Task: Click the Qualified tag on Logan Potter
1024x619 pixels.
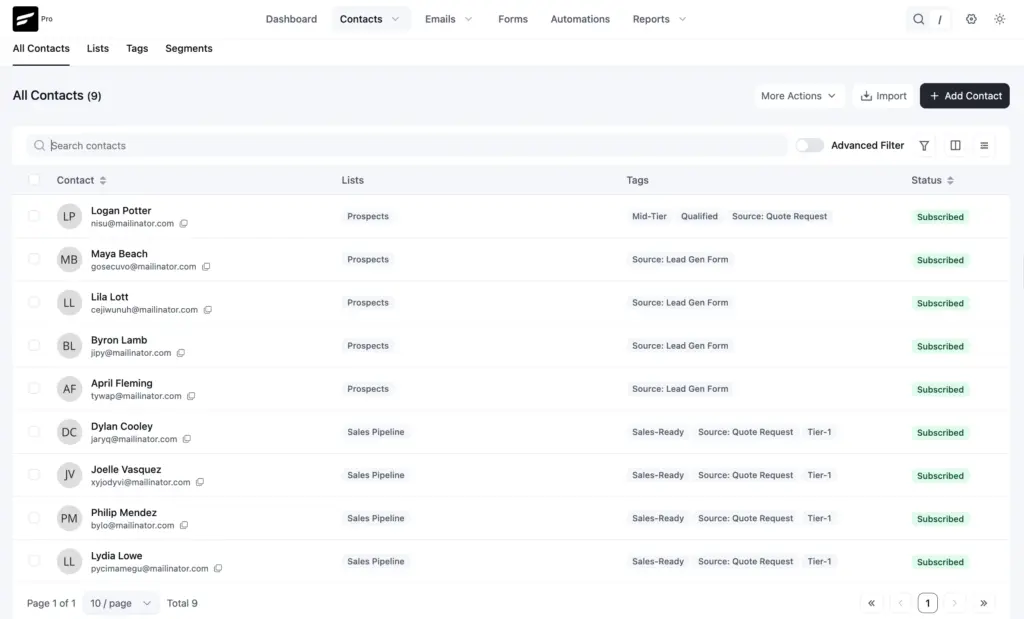Action: click(699, 216)
